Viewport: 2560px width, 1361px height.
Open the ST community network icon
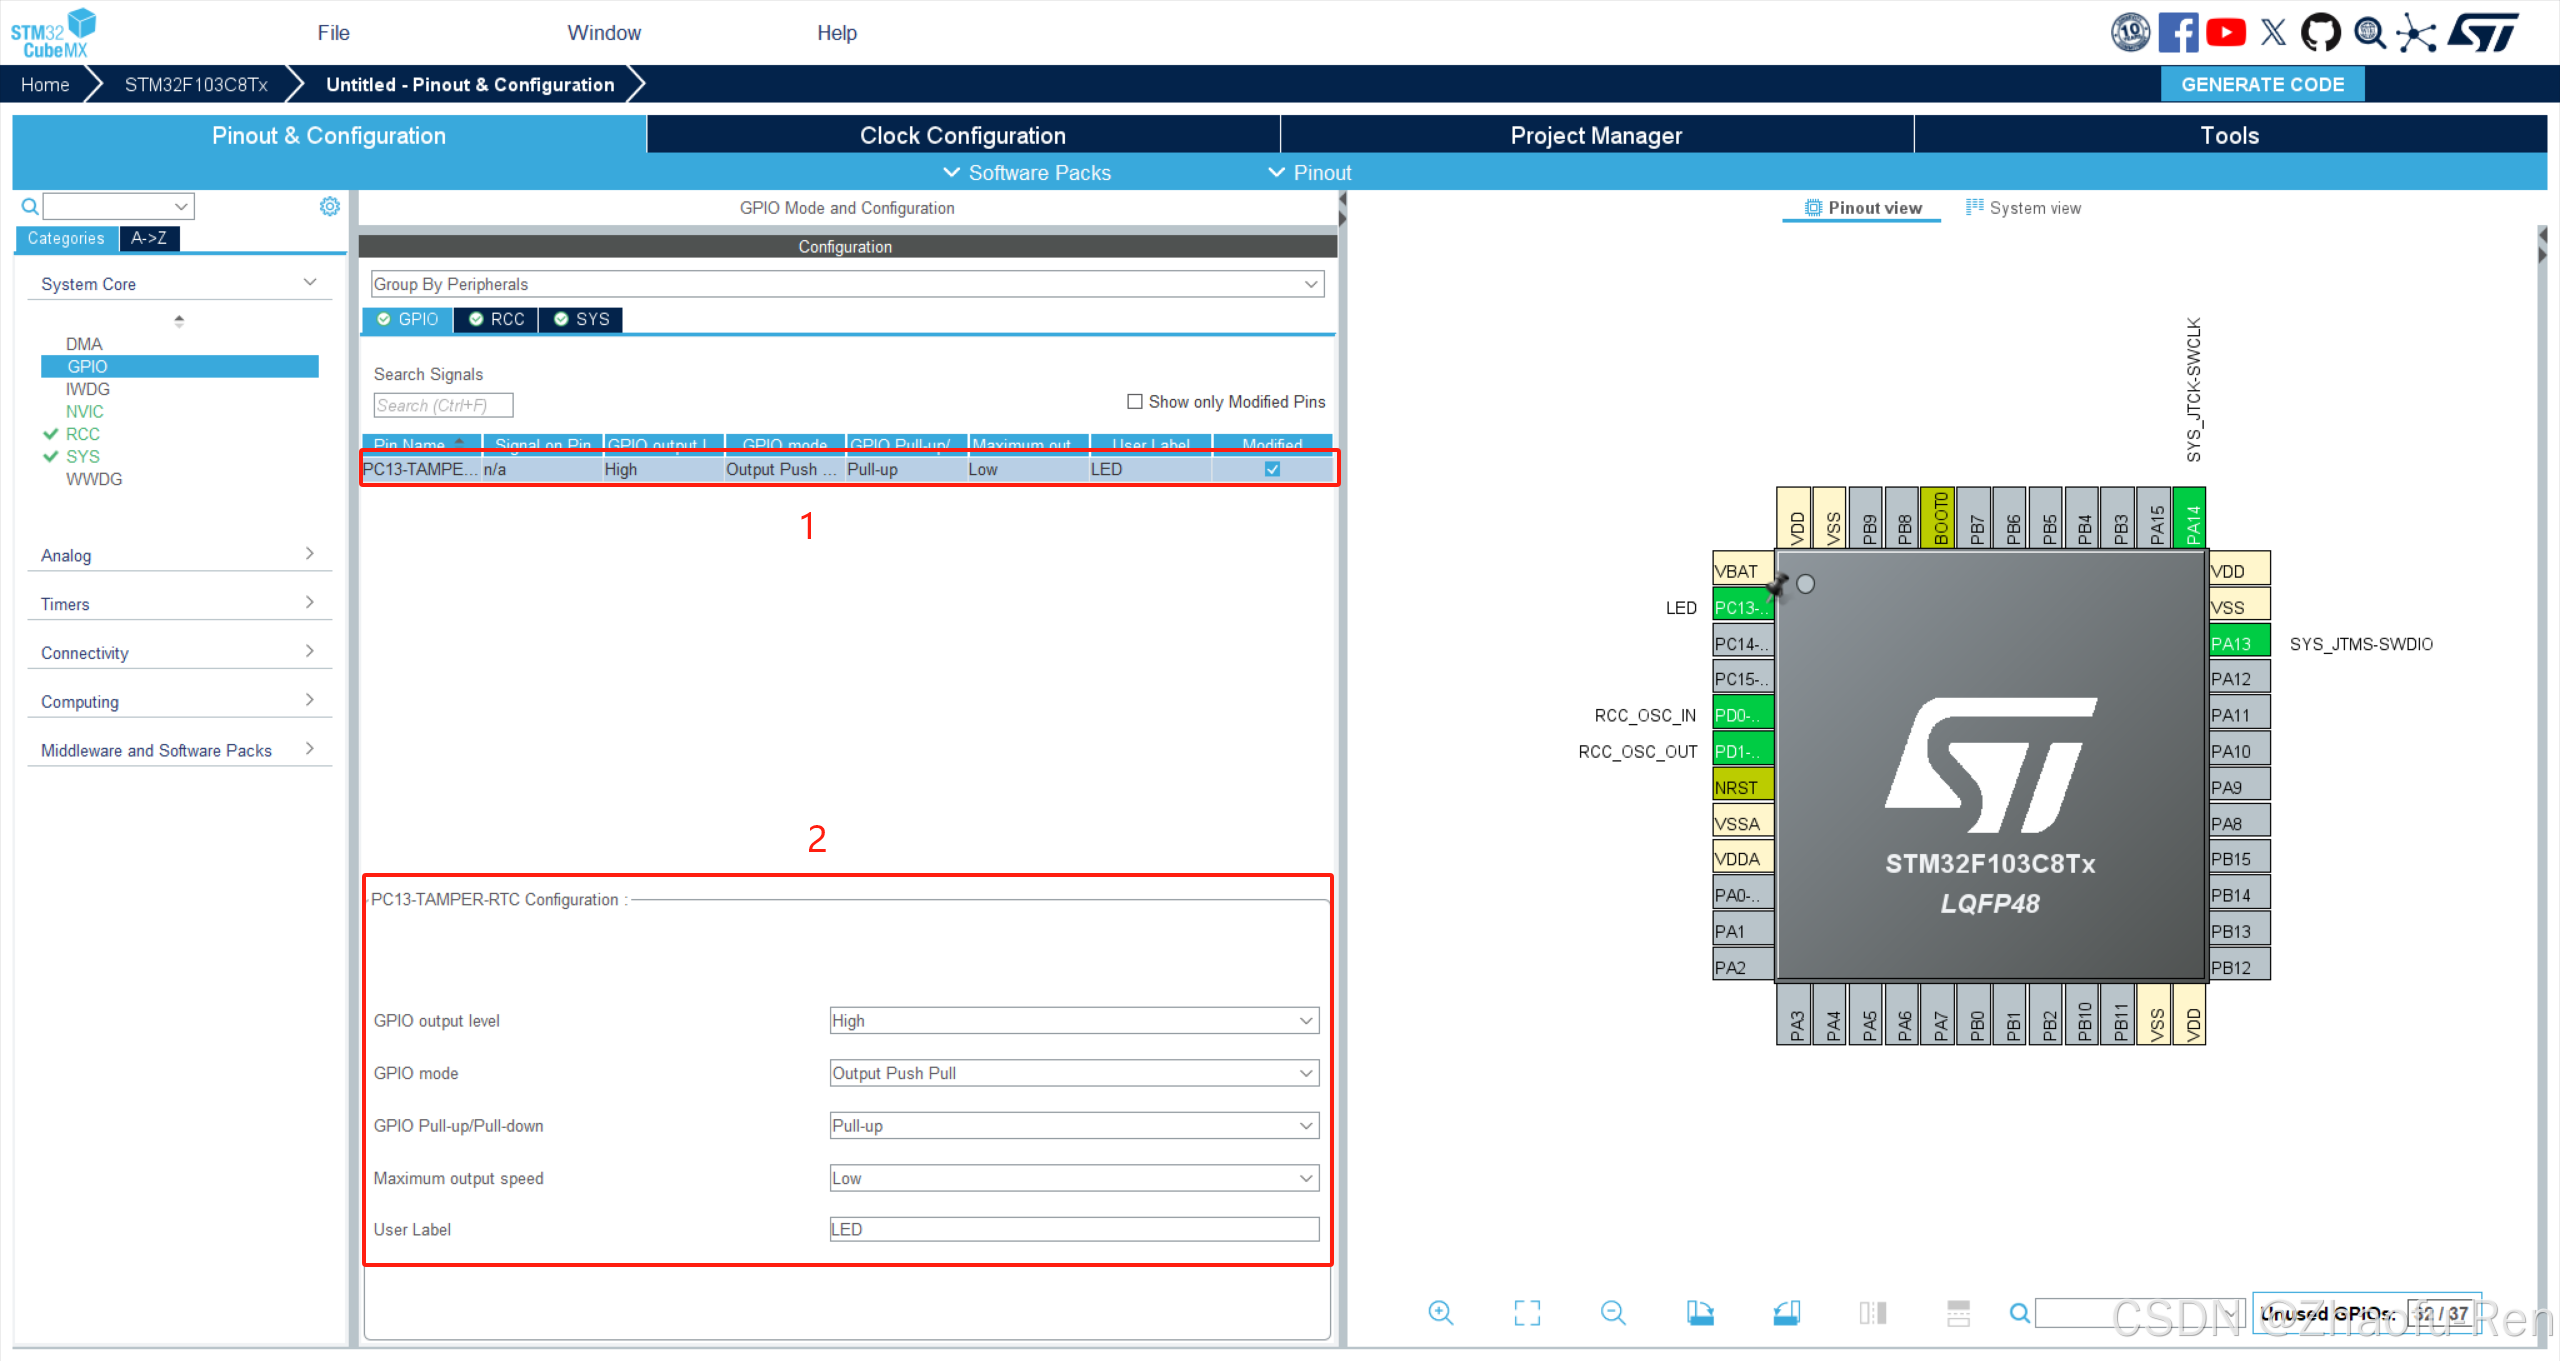[2416, 32]
